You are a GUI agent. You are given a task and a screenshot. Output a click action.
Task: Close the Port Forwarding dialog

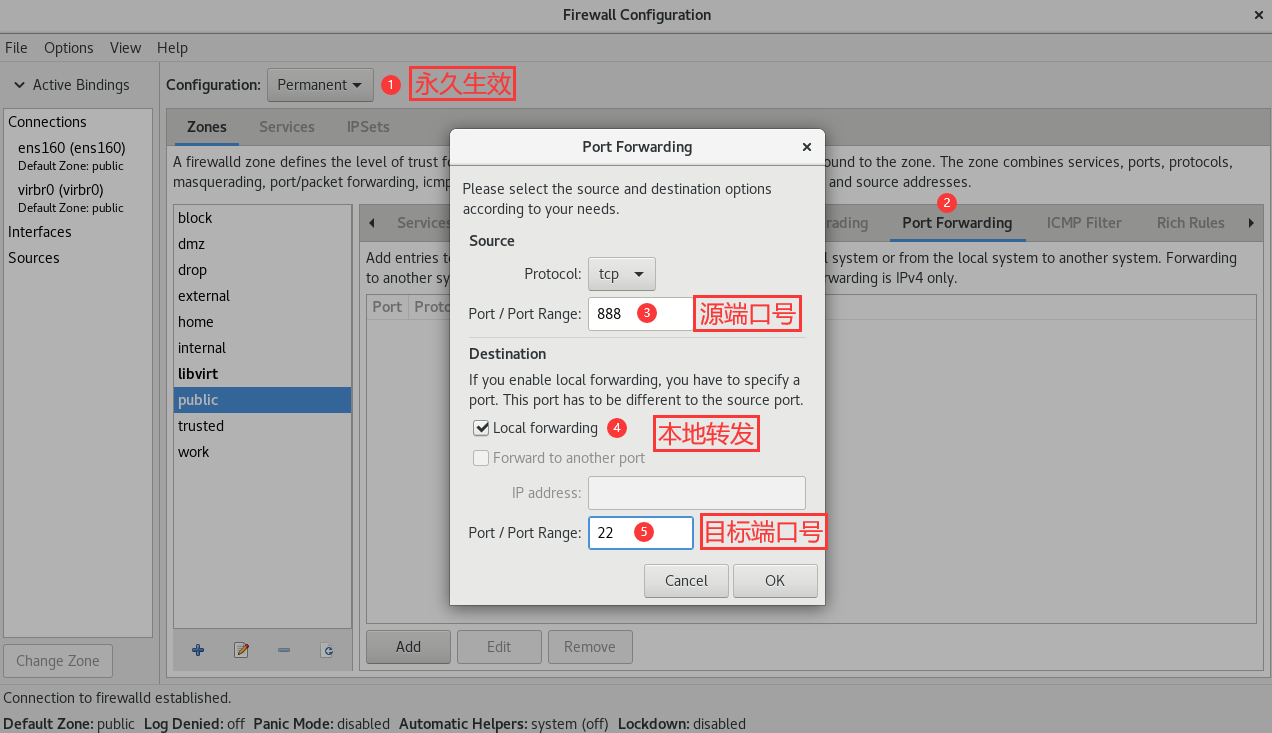point(807,146)
